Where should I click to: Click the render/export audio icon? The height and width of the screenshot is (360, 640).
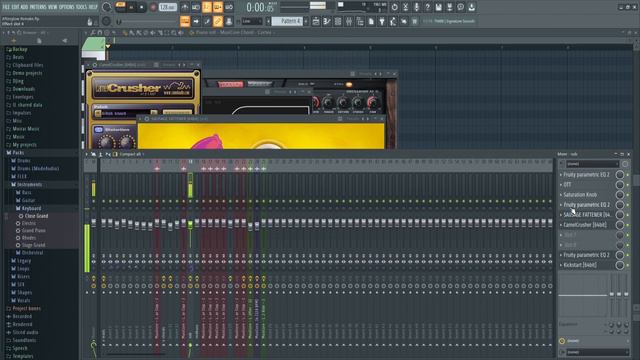[x=449, y=7]
